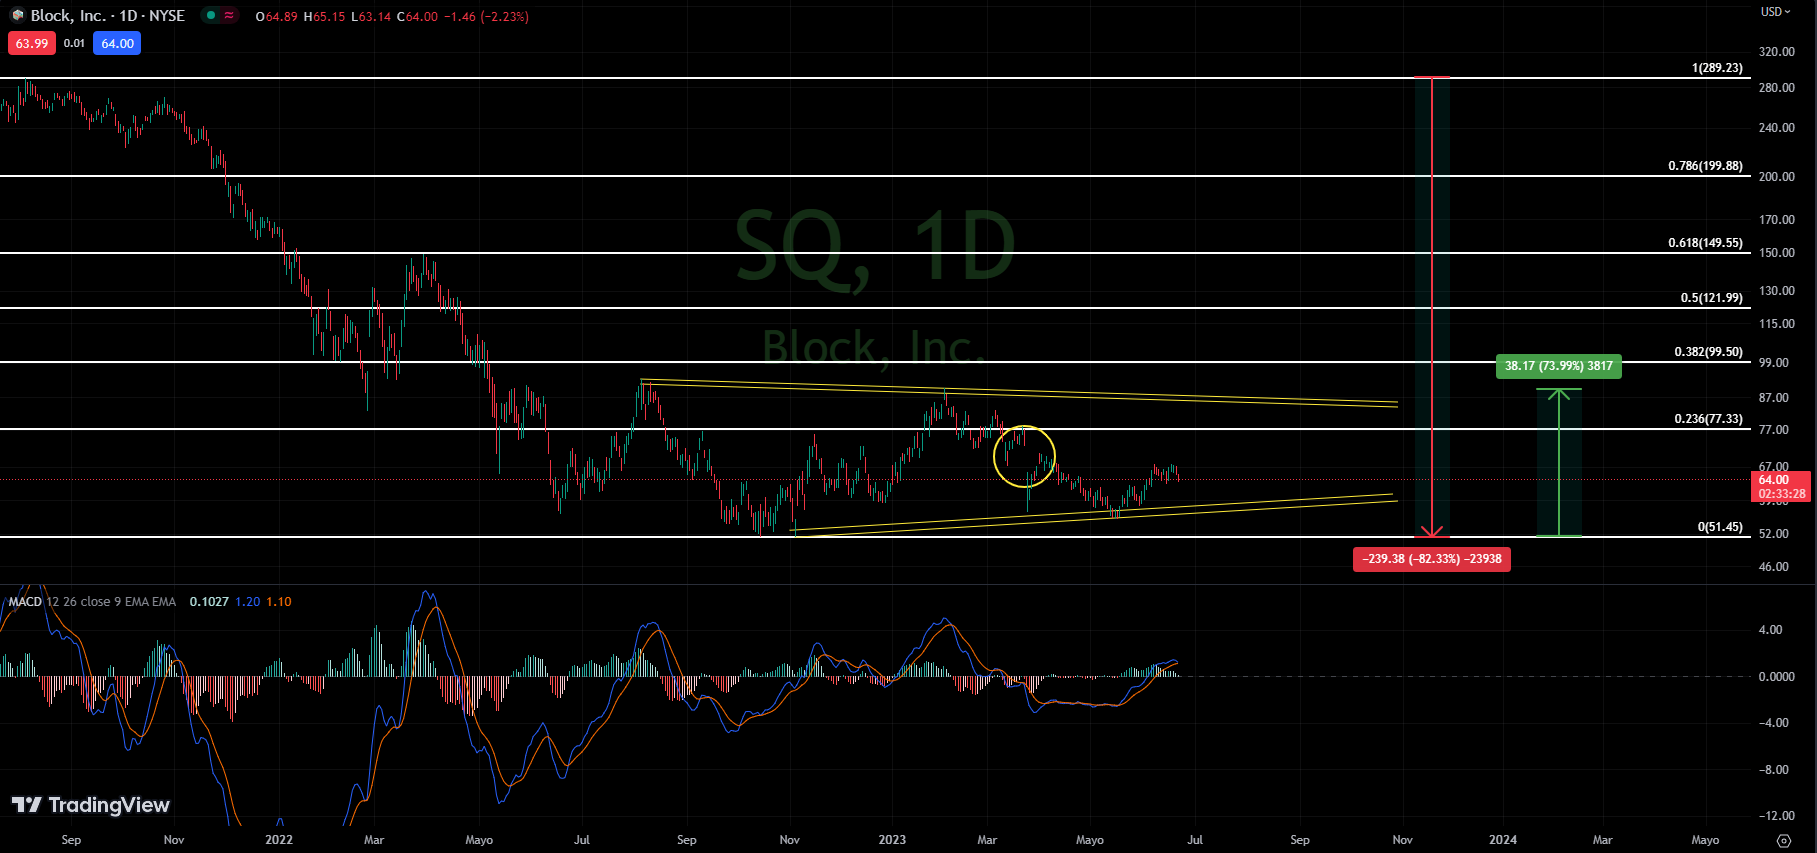
Task: Click the low price L63.14 value
Action: (371, 17)
